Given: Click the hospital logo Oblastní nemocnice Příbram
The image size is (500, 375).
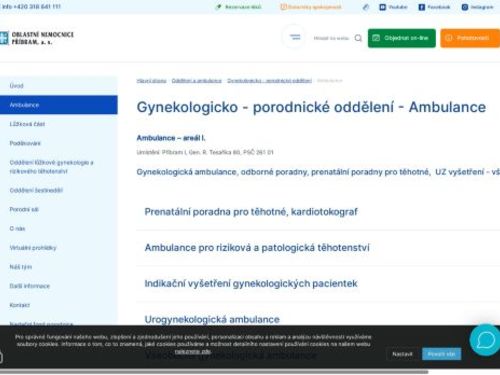Looking at the screenshot, I should click(37, 38).
